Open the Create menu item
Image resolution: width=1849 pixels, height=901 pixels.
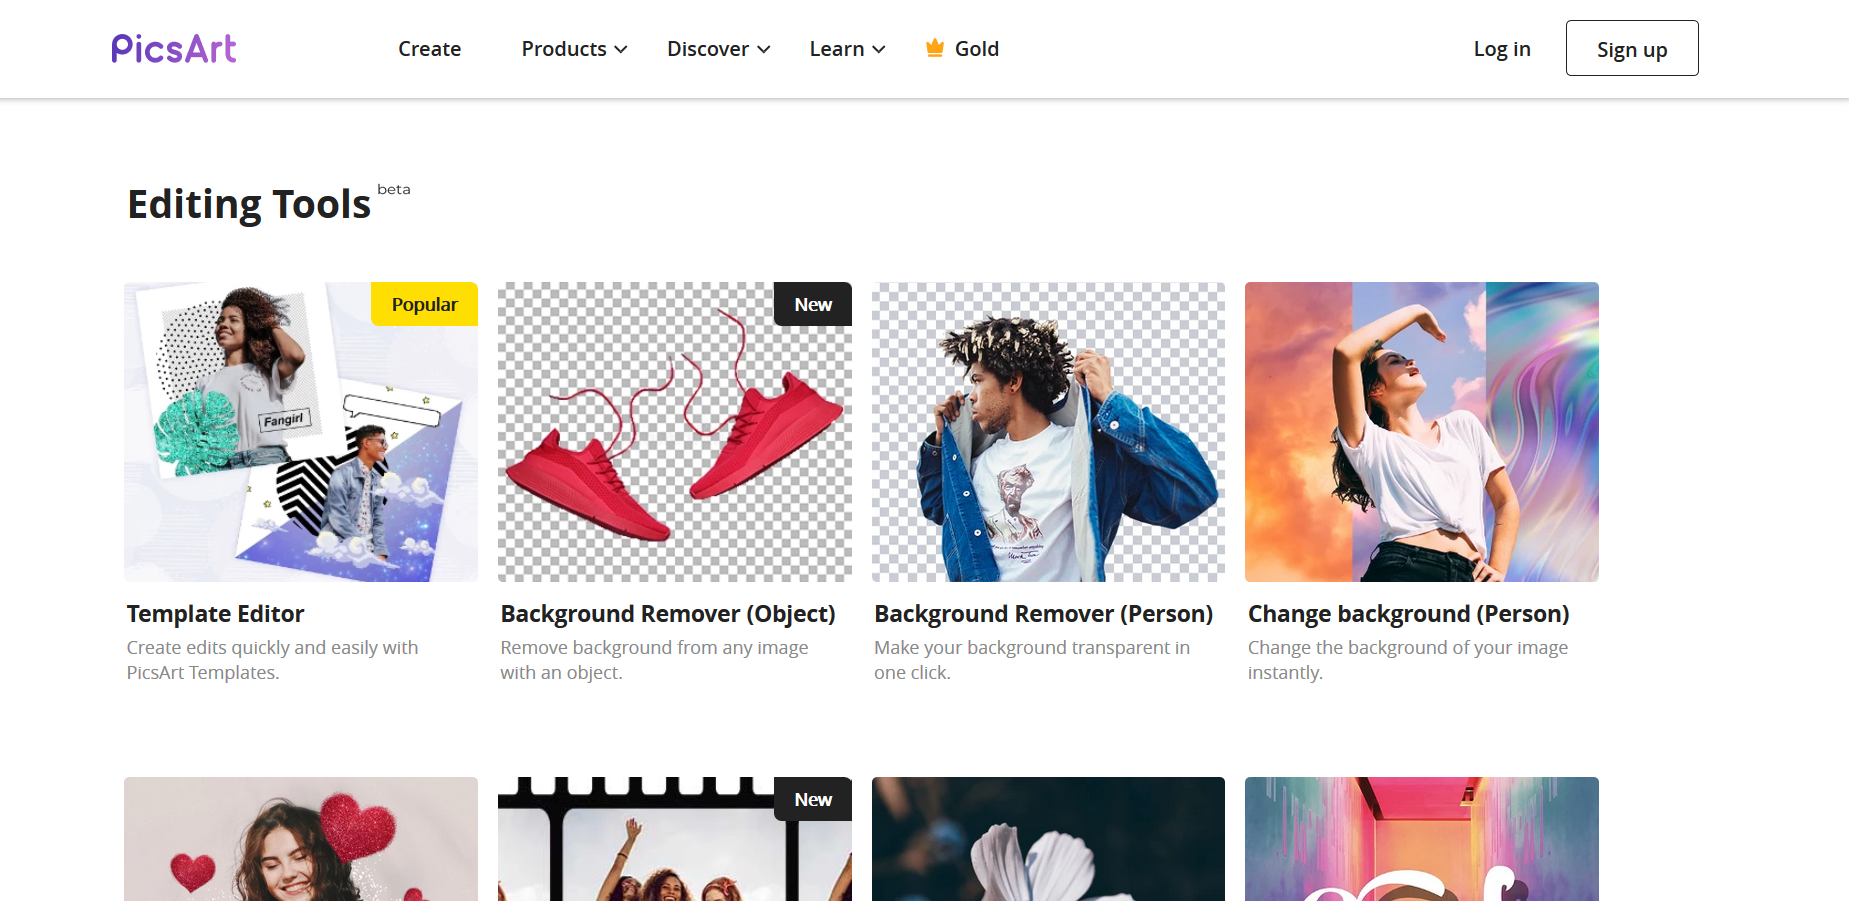429,49
